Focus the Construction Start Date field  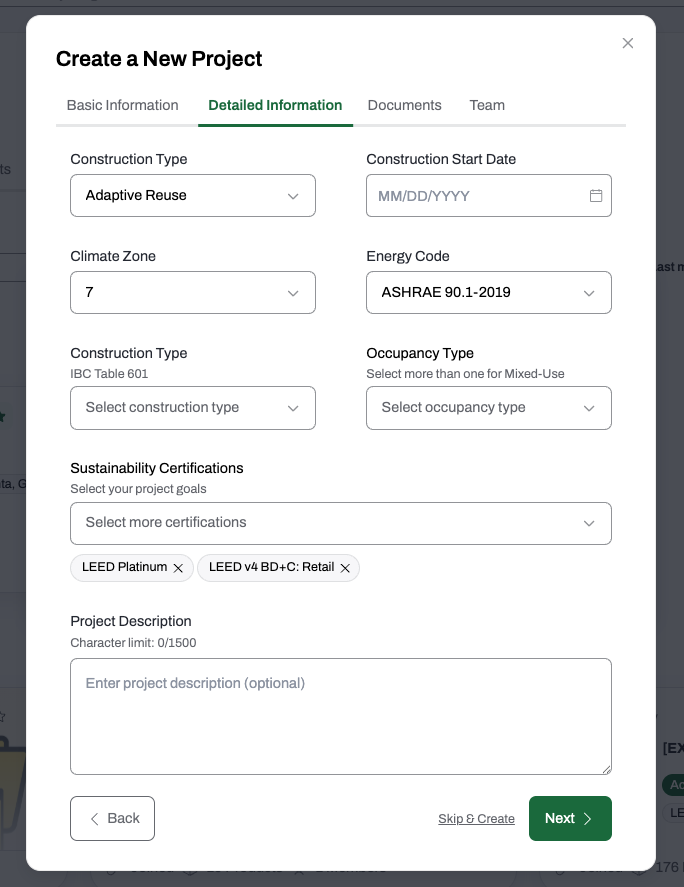(489, 196)
